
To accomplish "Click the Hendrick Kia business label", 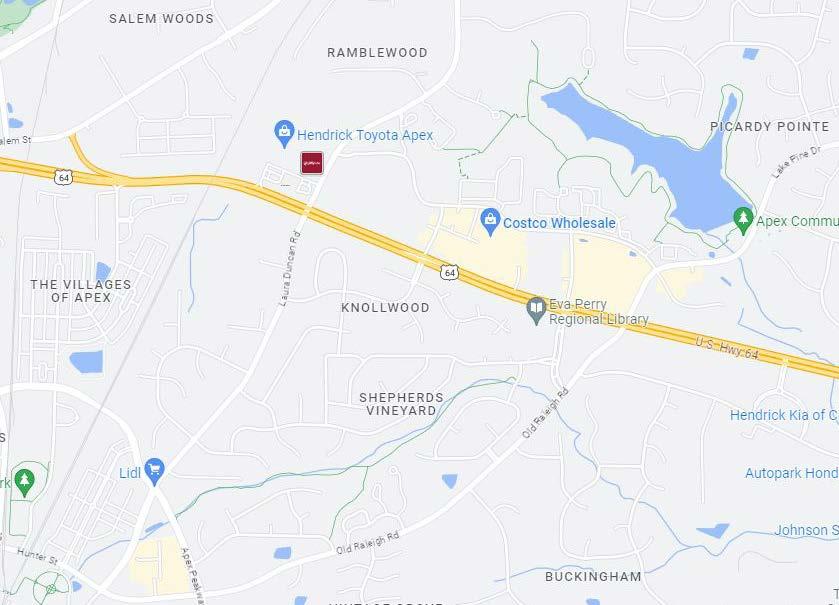I will (x=784, y=415).
